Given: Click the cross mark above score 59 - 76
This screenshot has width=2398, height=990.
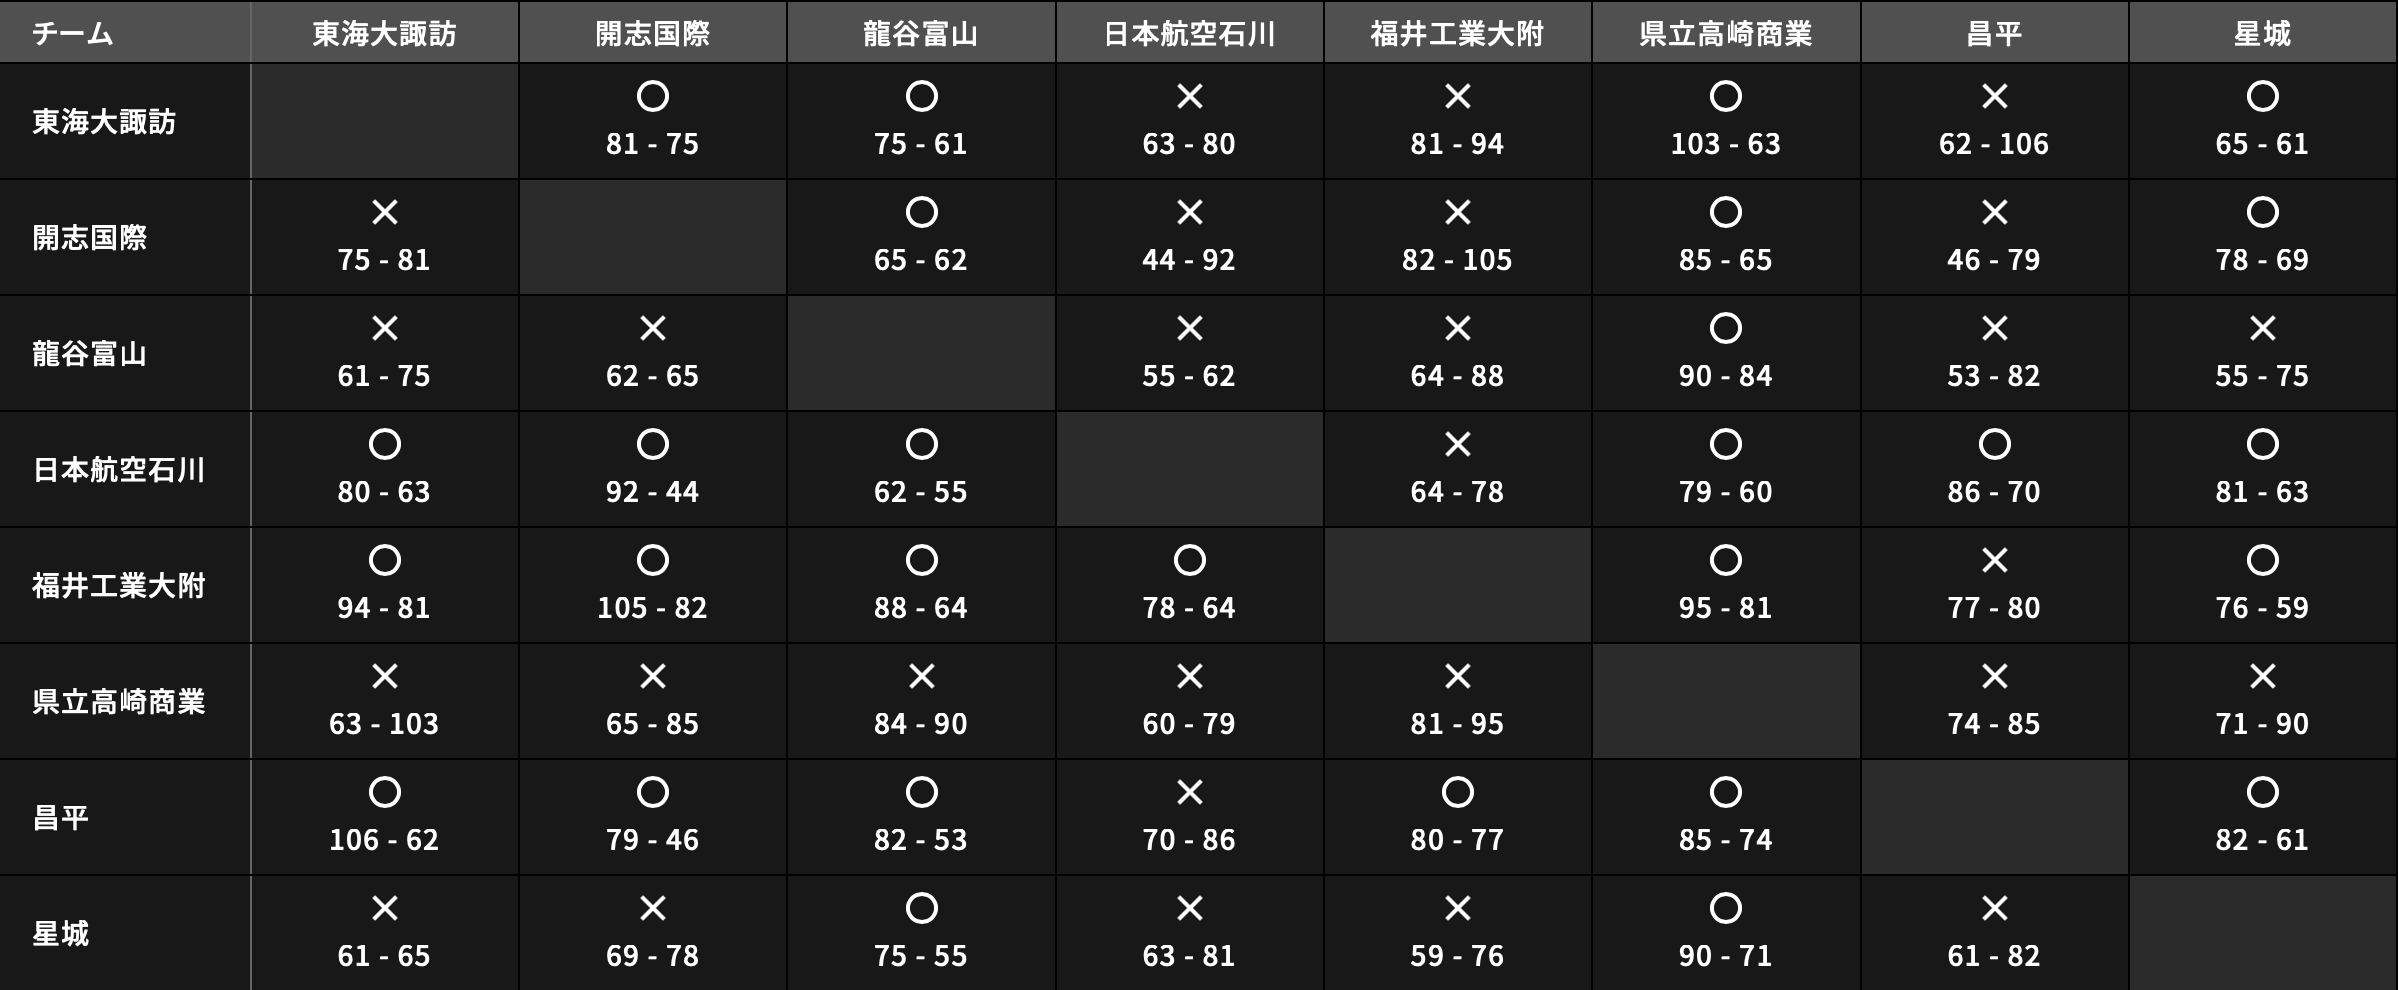Looking at the screenshot, I should pyautogui.click(x=1457, y=908).
